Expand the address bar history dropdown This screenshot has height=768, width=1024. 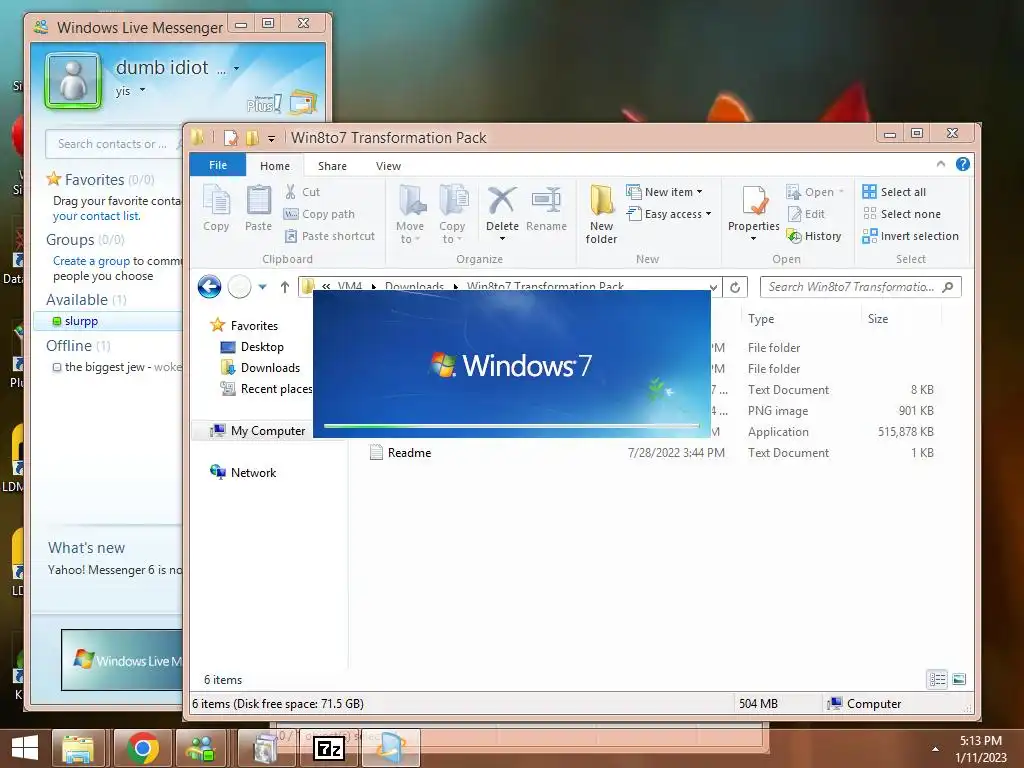pos(714,287)
